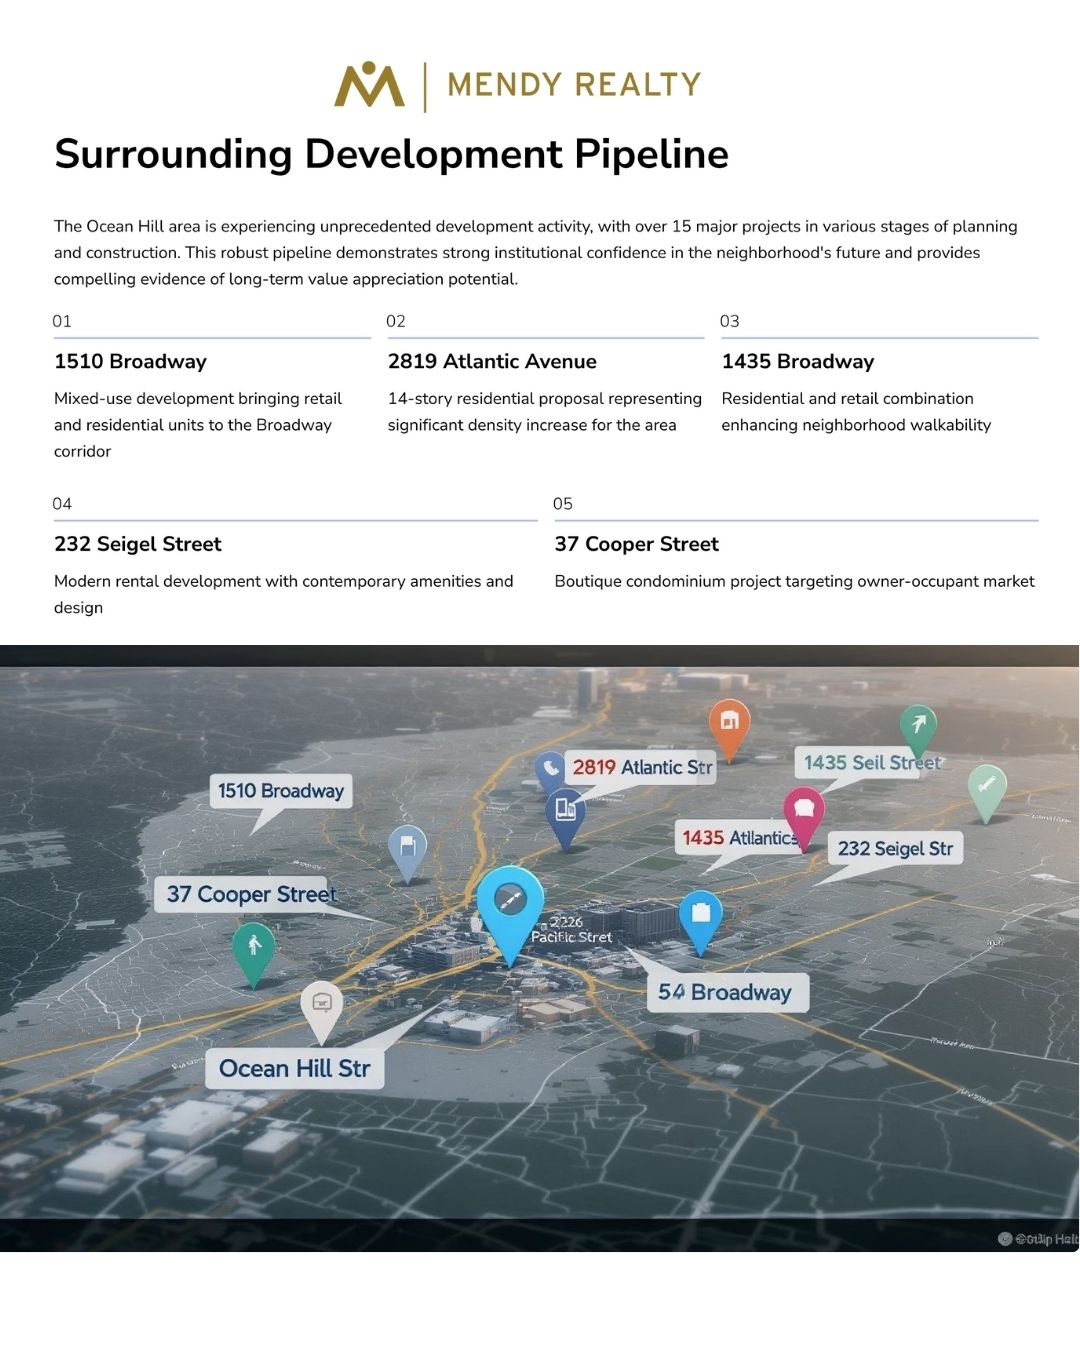Click the white monitor map pin
Viewport: 1080px width, 1350px height.
322,1003
